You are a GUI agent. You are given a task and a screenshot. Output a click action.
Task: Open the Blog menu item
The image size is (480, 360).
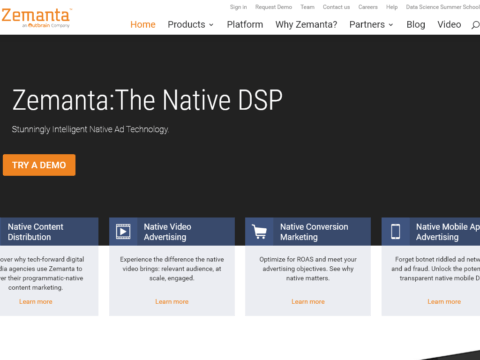click(x=416, y=25)
